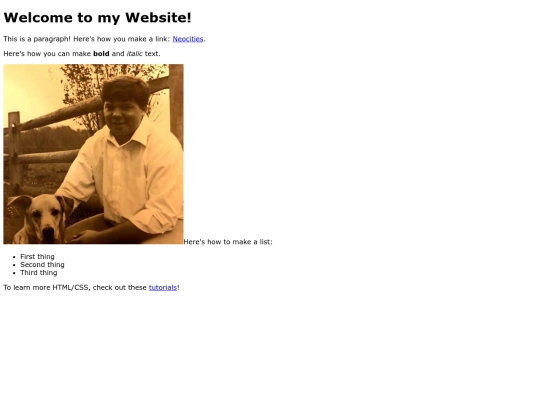
Task: Select the italic word in the paragraph
Action: [x=135, y=54]
